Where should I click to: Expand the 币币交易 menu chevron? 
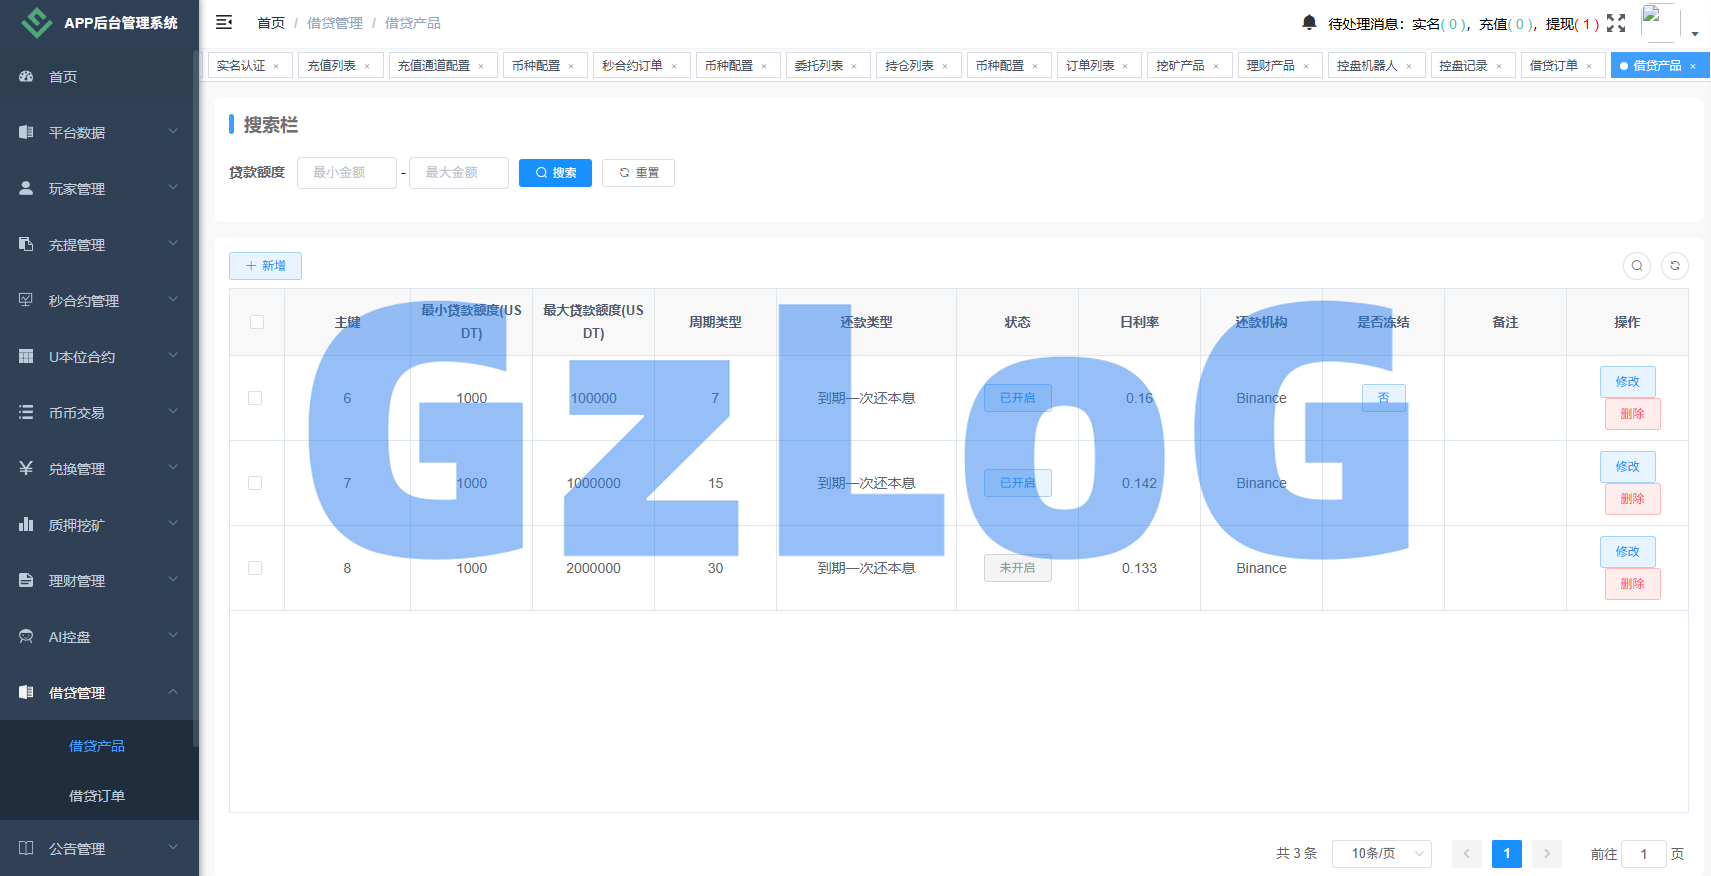[x=173, y=411]
